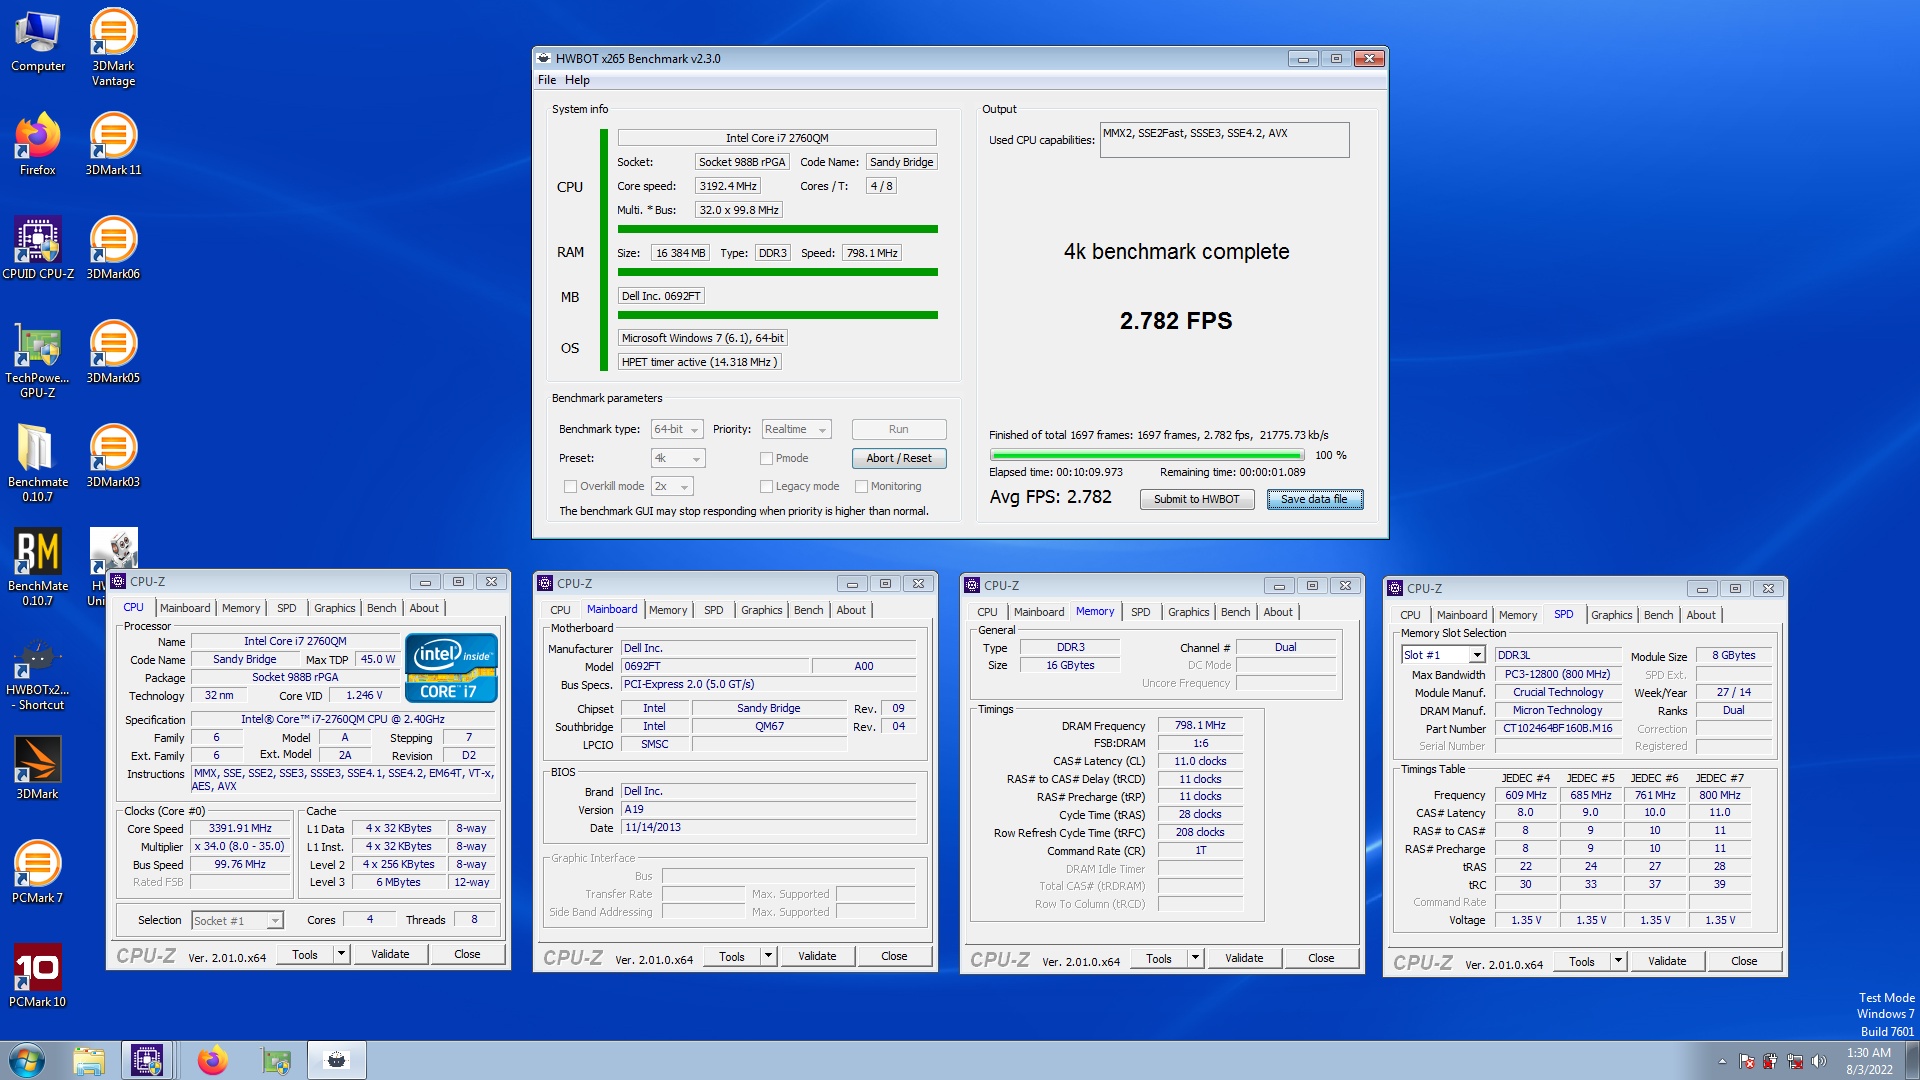The width and height of the screenshot is (1920, 1080).
Task: Enable the Monitoring checkbox
Action: click(x=861, y=486)
